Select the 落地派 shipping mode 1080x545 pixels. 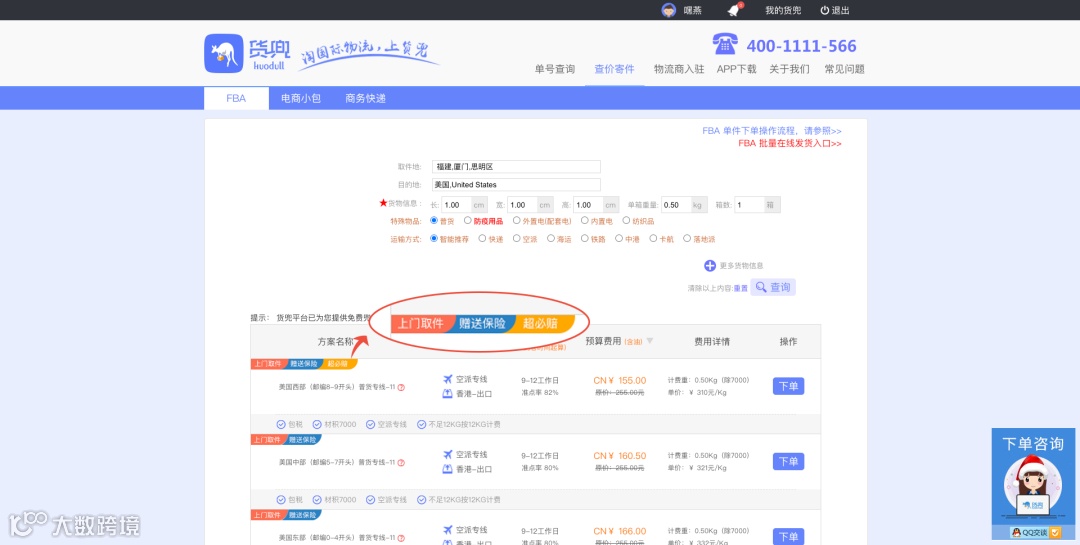(687, 238)
